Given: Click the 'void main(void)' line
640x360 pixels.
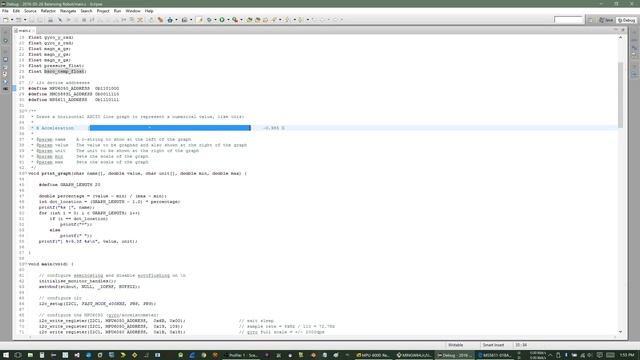Looking at the screenshot, I should tap(51, 264).
